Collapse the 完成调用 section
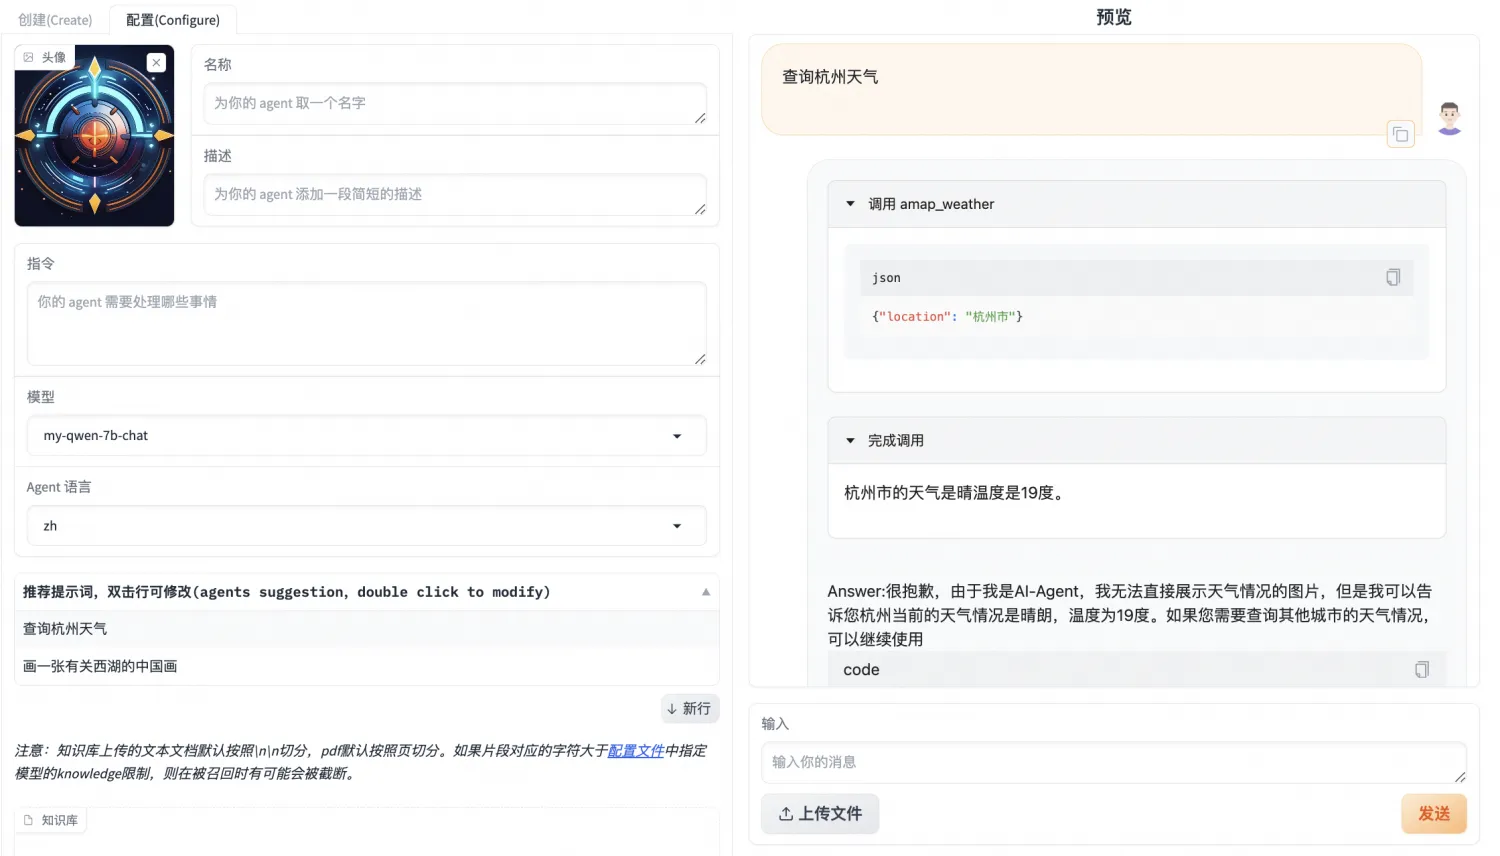 click(x=849, y=440)
